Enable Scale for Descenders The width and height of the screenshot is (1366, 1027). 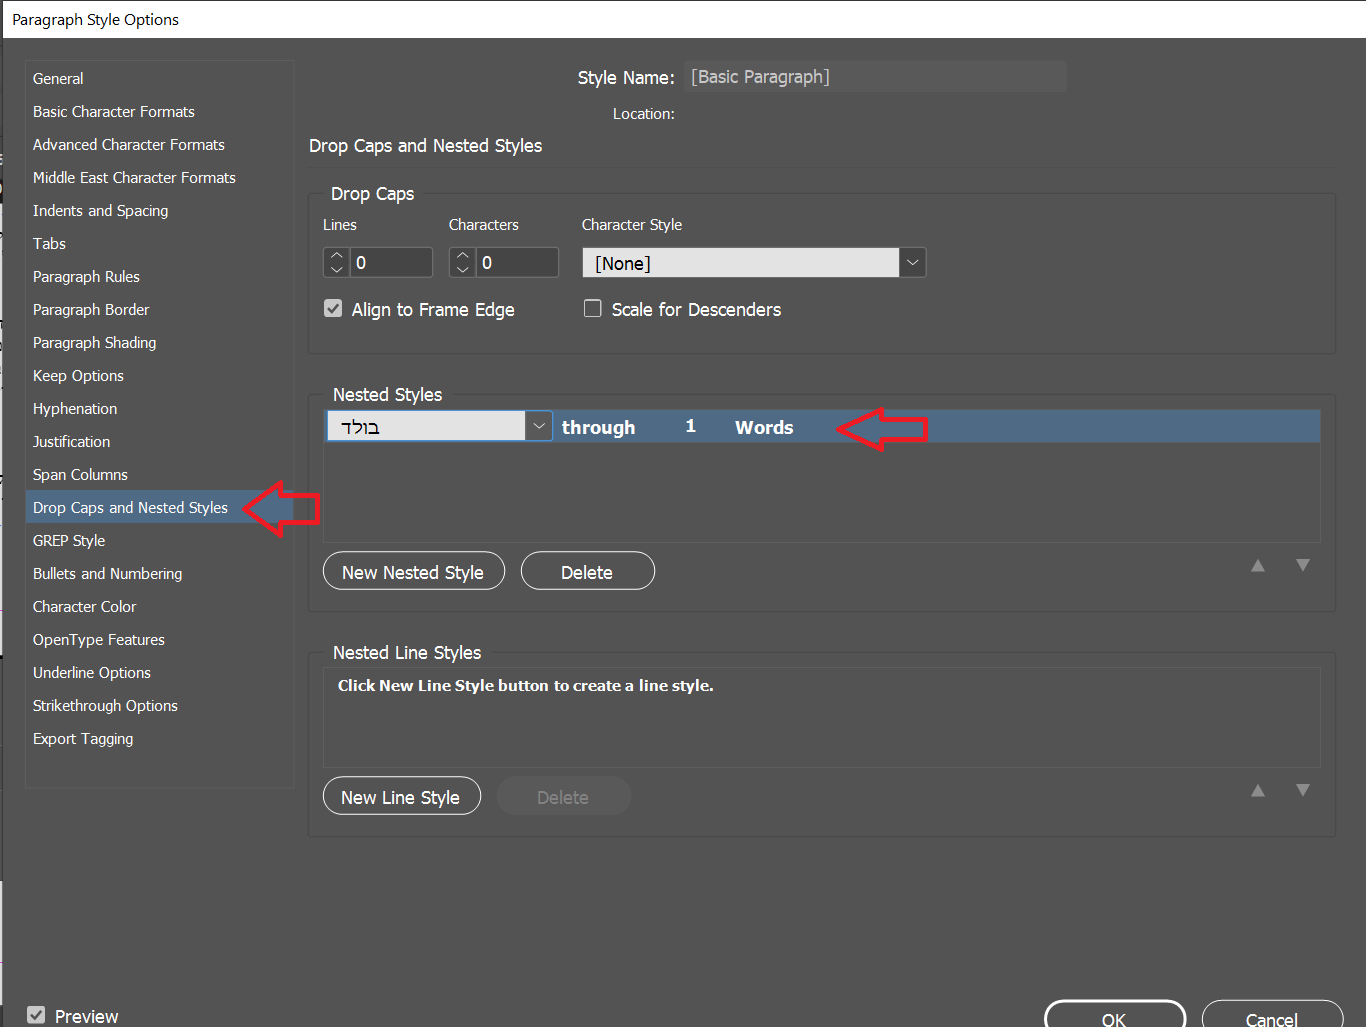[593, 309]
